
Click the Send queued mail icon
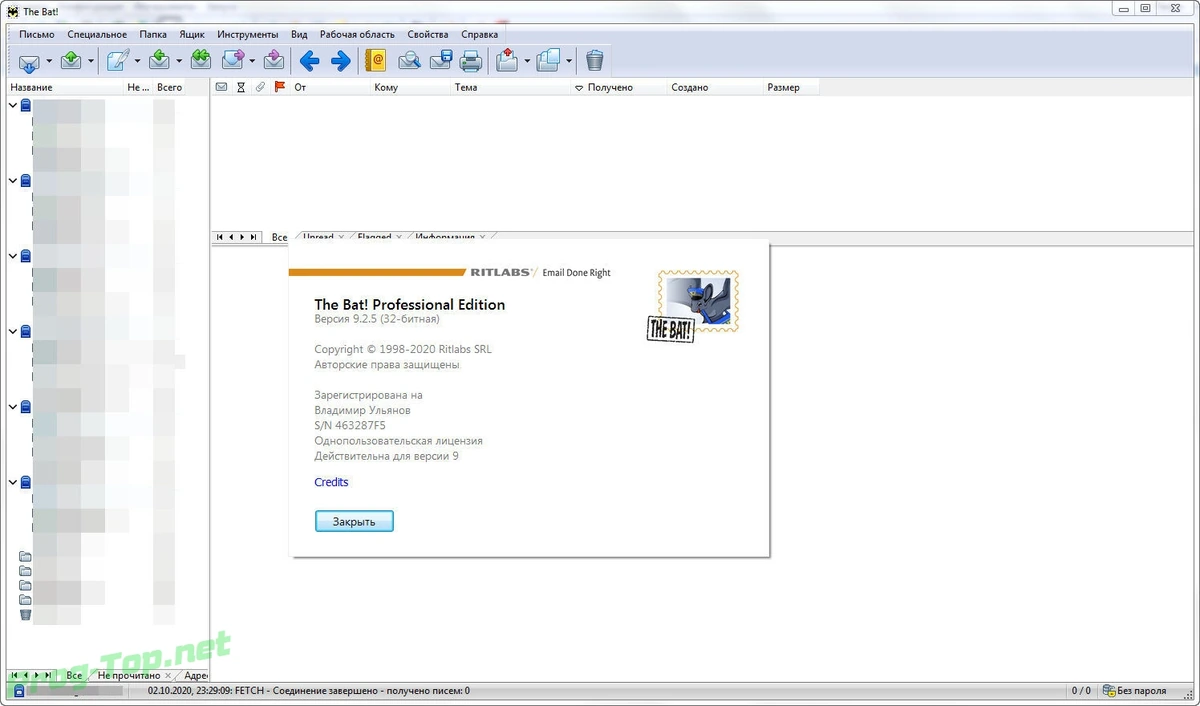tap(71, 61)
